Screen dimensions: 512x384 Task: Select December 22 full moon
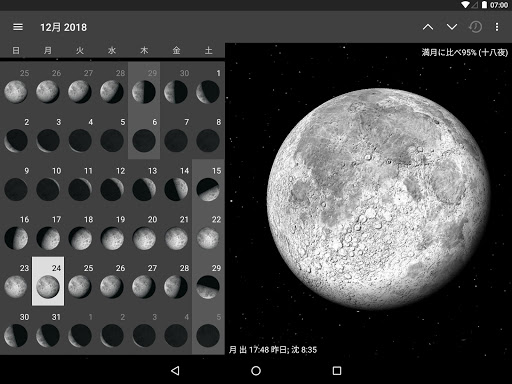208,232
